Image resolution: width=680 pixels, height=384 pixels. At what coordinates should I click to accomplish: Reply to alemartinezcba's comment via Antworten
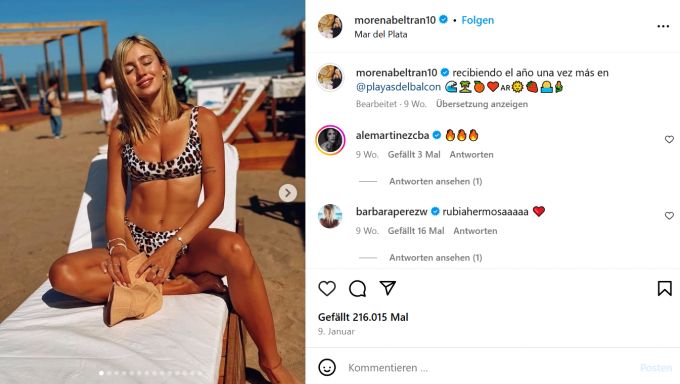471,154
